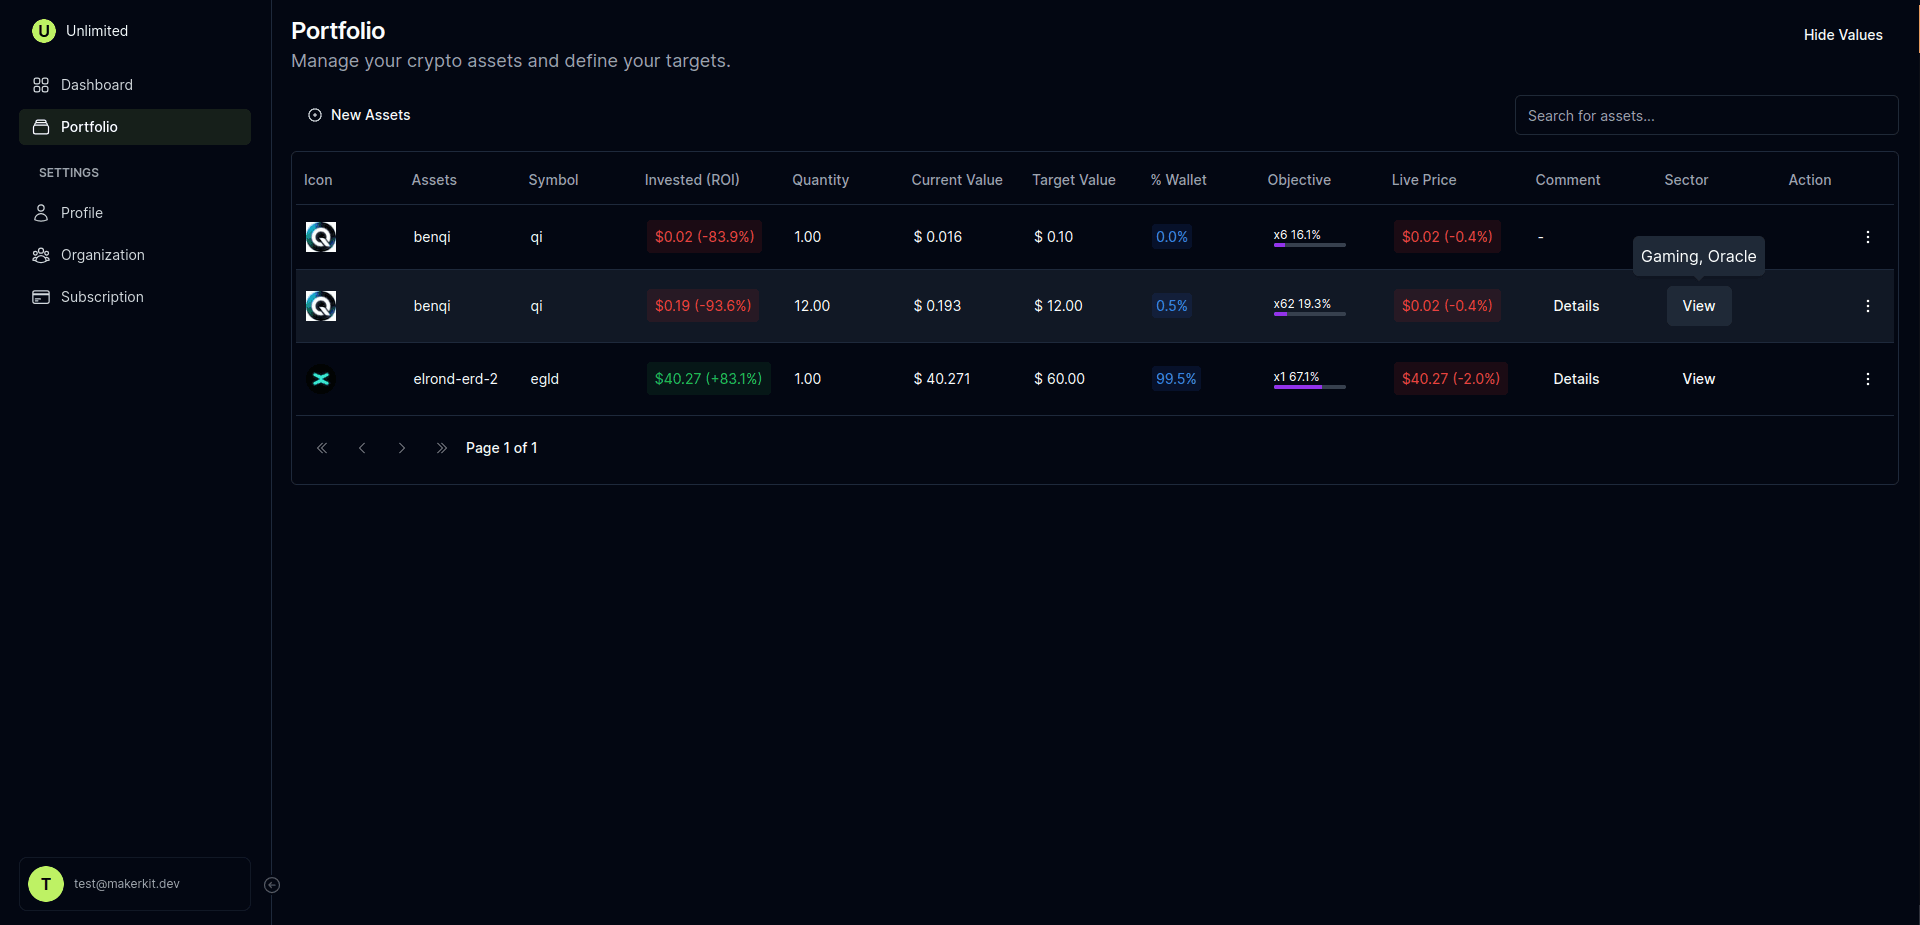1920x925 pixels.
Task: Click the $40.27 (+83.1%) ROI badge
Action: click(x=708, y=379)
